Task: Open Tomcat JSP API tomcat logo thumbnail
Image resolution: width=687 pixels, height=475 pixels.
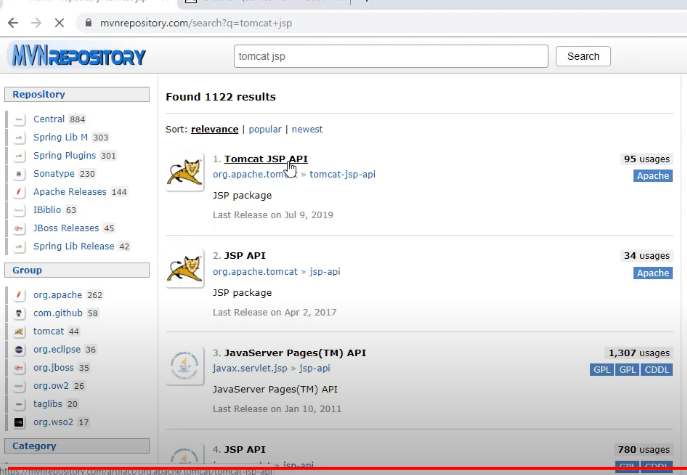Action: click(x=185, y=172)
